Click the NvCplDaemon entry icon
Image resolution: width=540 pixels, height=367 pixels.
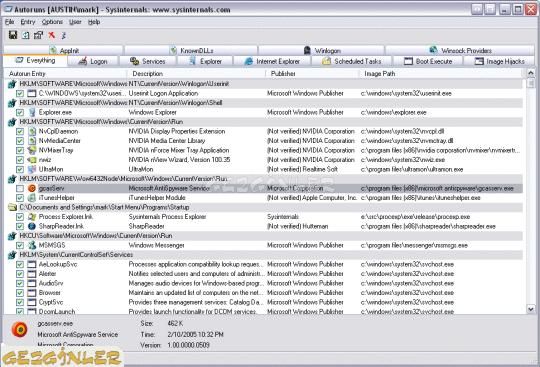[x=32, y=131]
